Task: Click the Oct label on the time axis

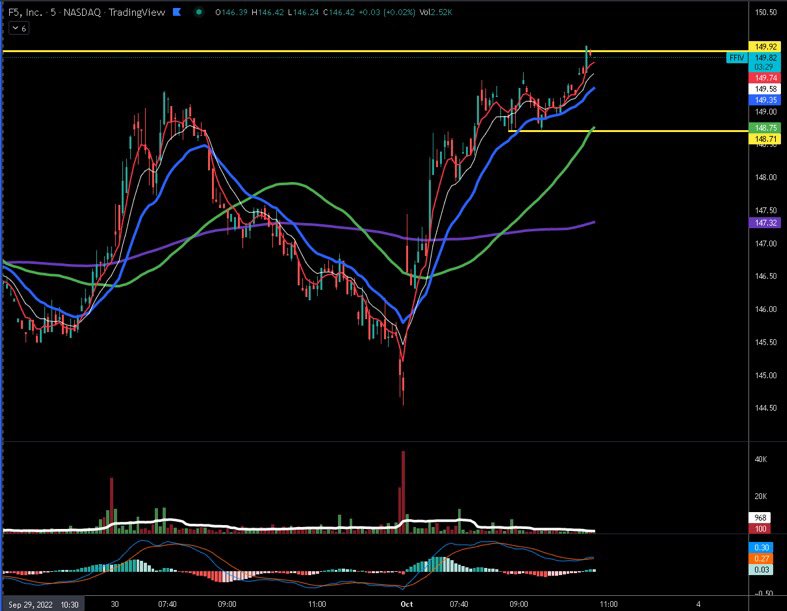Action: [x=407, y=604]
